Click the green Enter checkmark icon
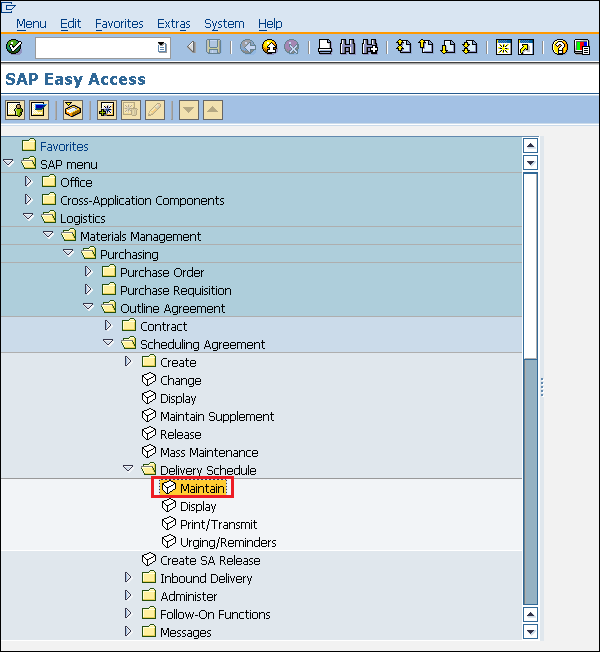600x652 pixels. coord(14,47)
